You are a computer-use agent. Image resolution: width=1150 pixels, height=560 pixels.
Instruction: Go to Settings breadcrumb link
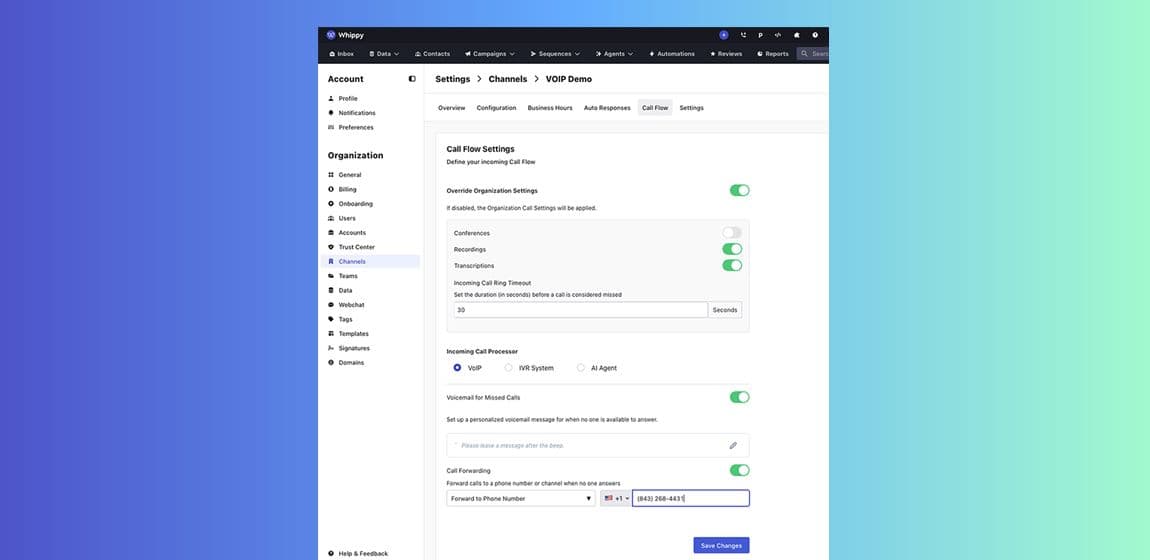453,79
